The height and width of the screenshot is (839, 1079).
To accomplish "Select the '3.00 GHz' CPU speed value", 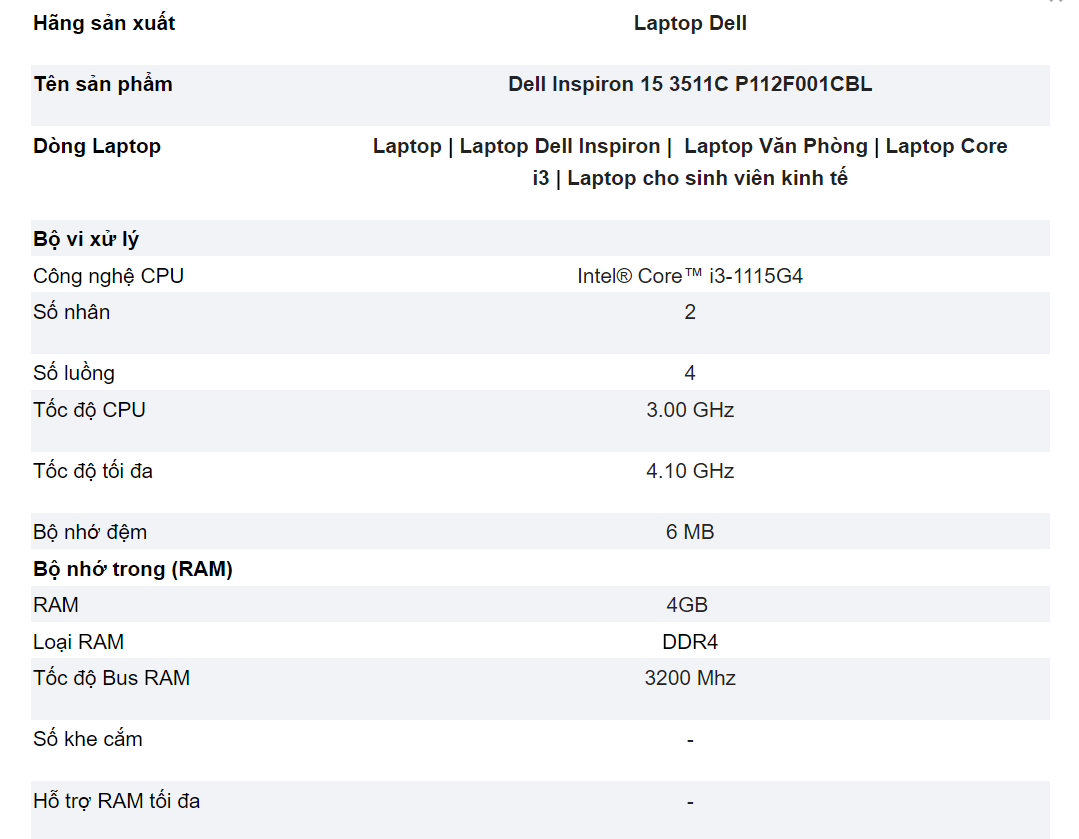I will point(690,410).
